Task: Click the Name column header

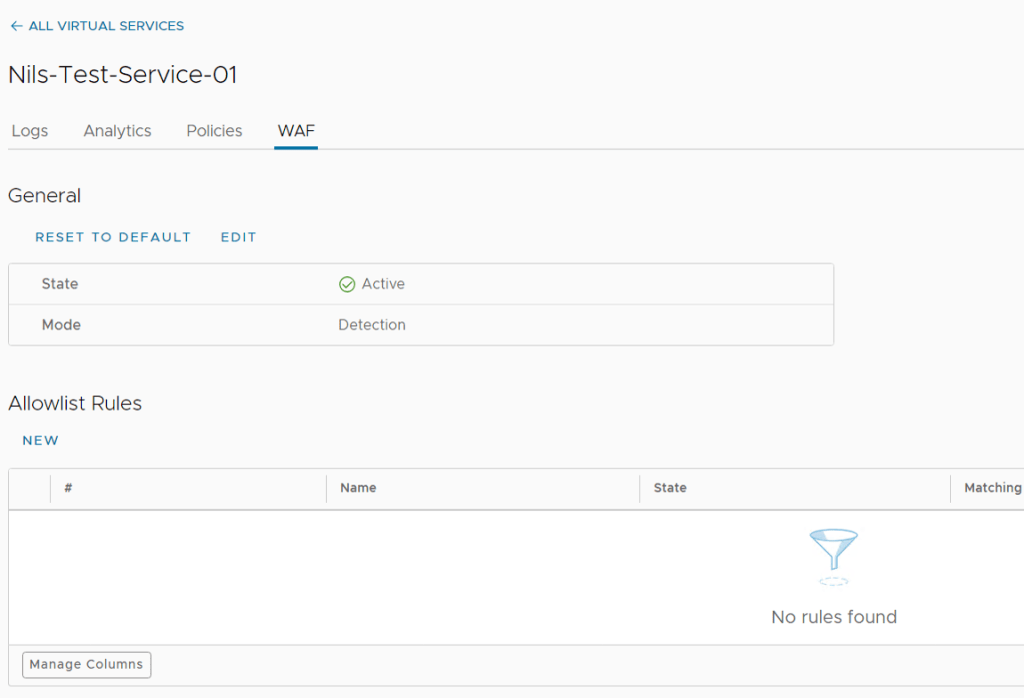Action: point(358,488)
